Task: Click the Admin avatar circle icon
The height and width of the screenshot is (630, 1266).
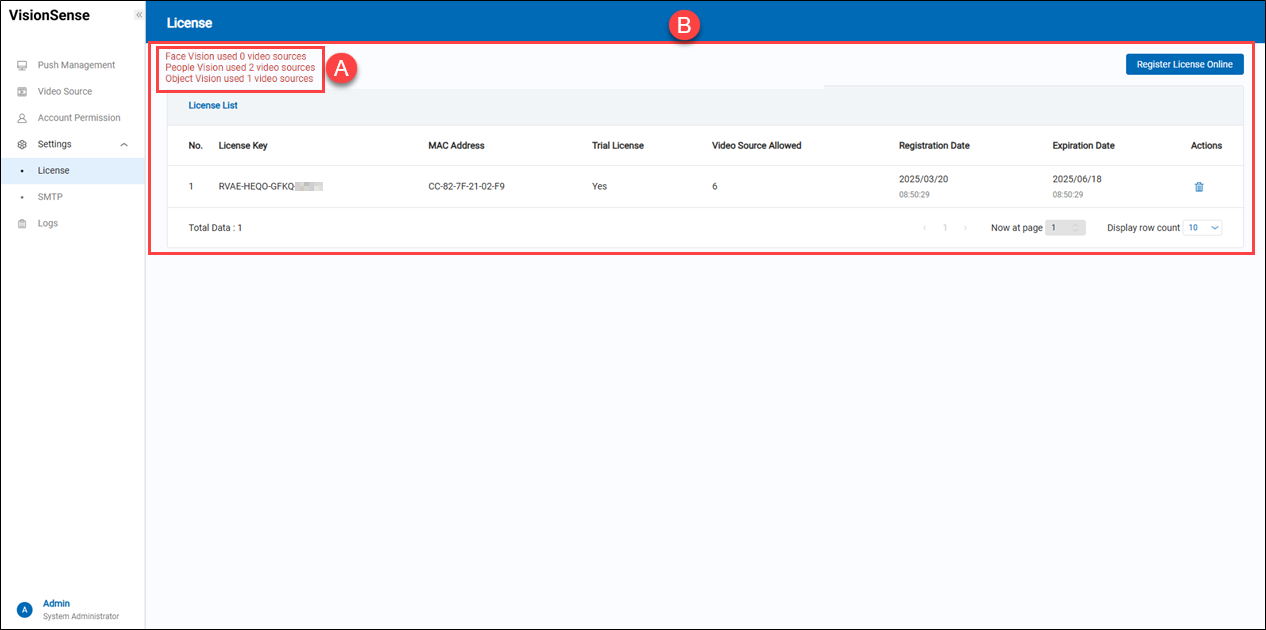Action: pos(25,610)
